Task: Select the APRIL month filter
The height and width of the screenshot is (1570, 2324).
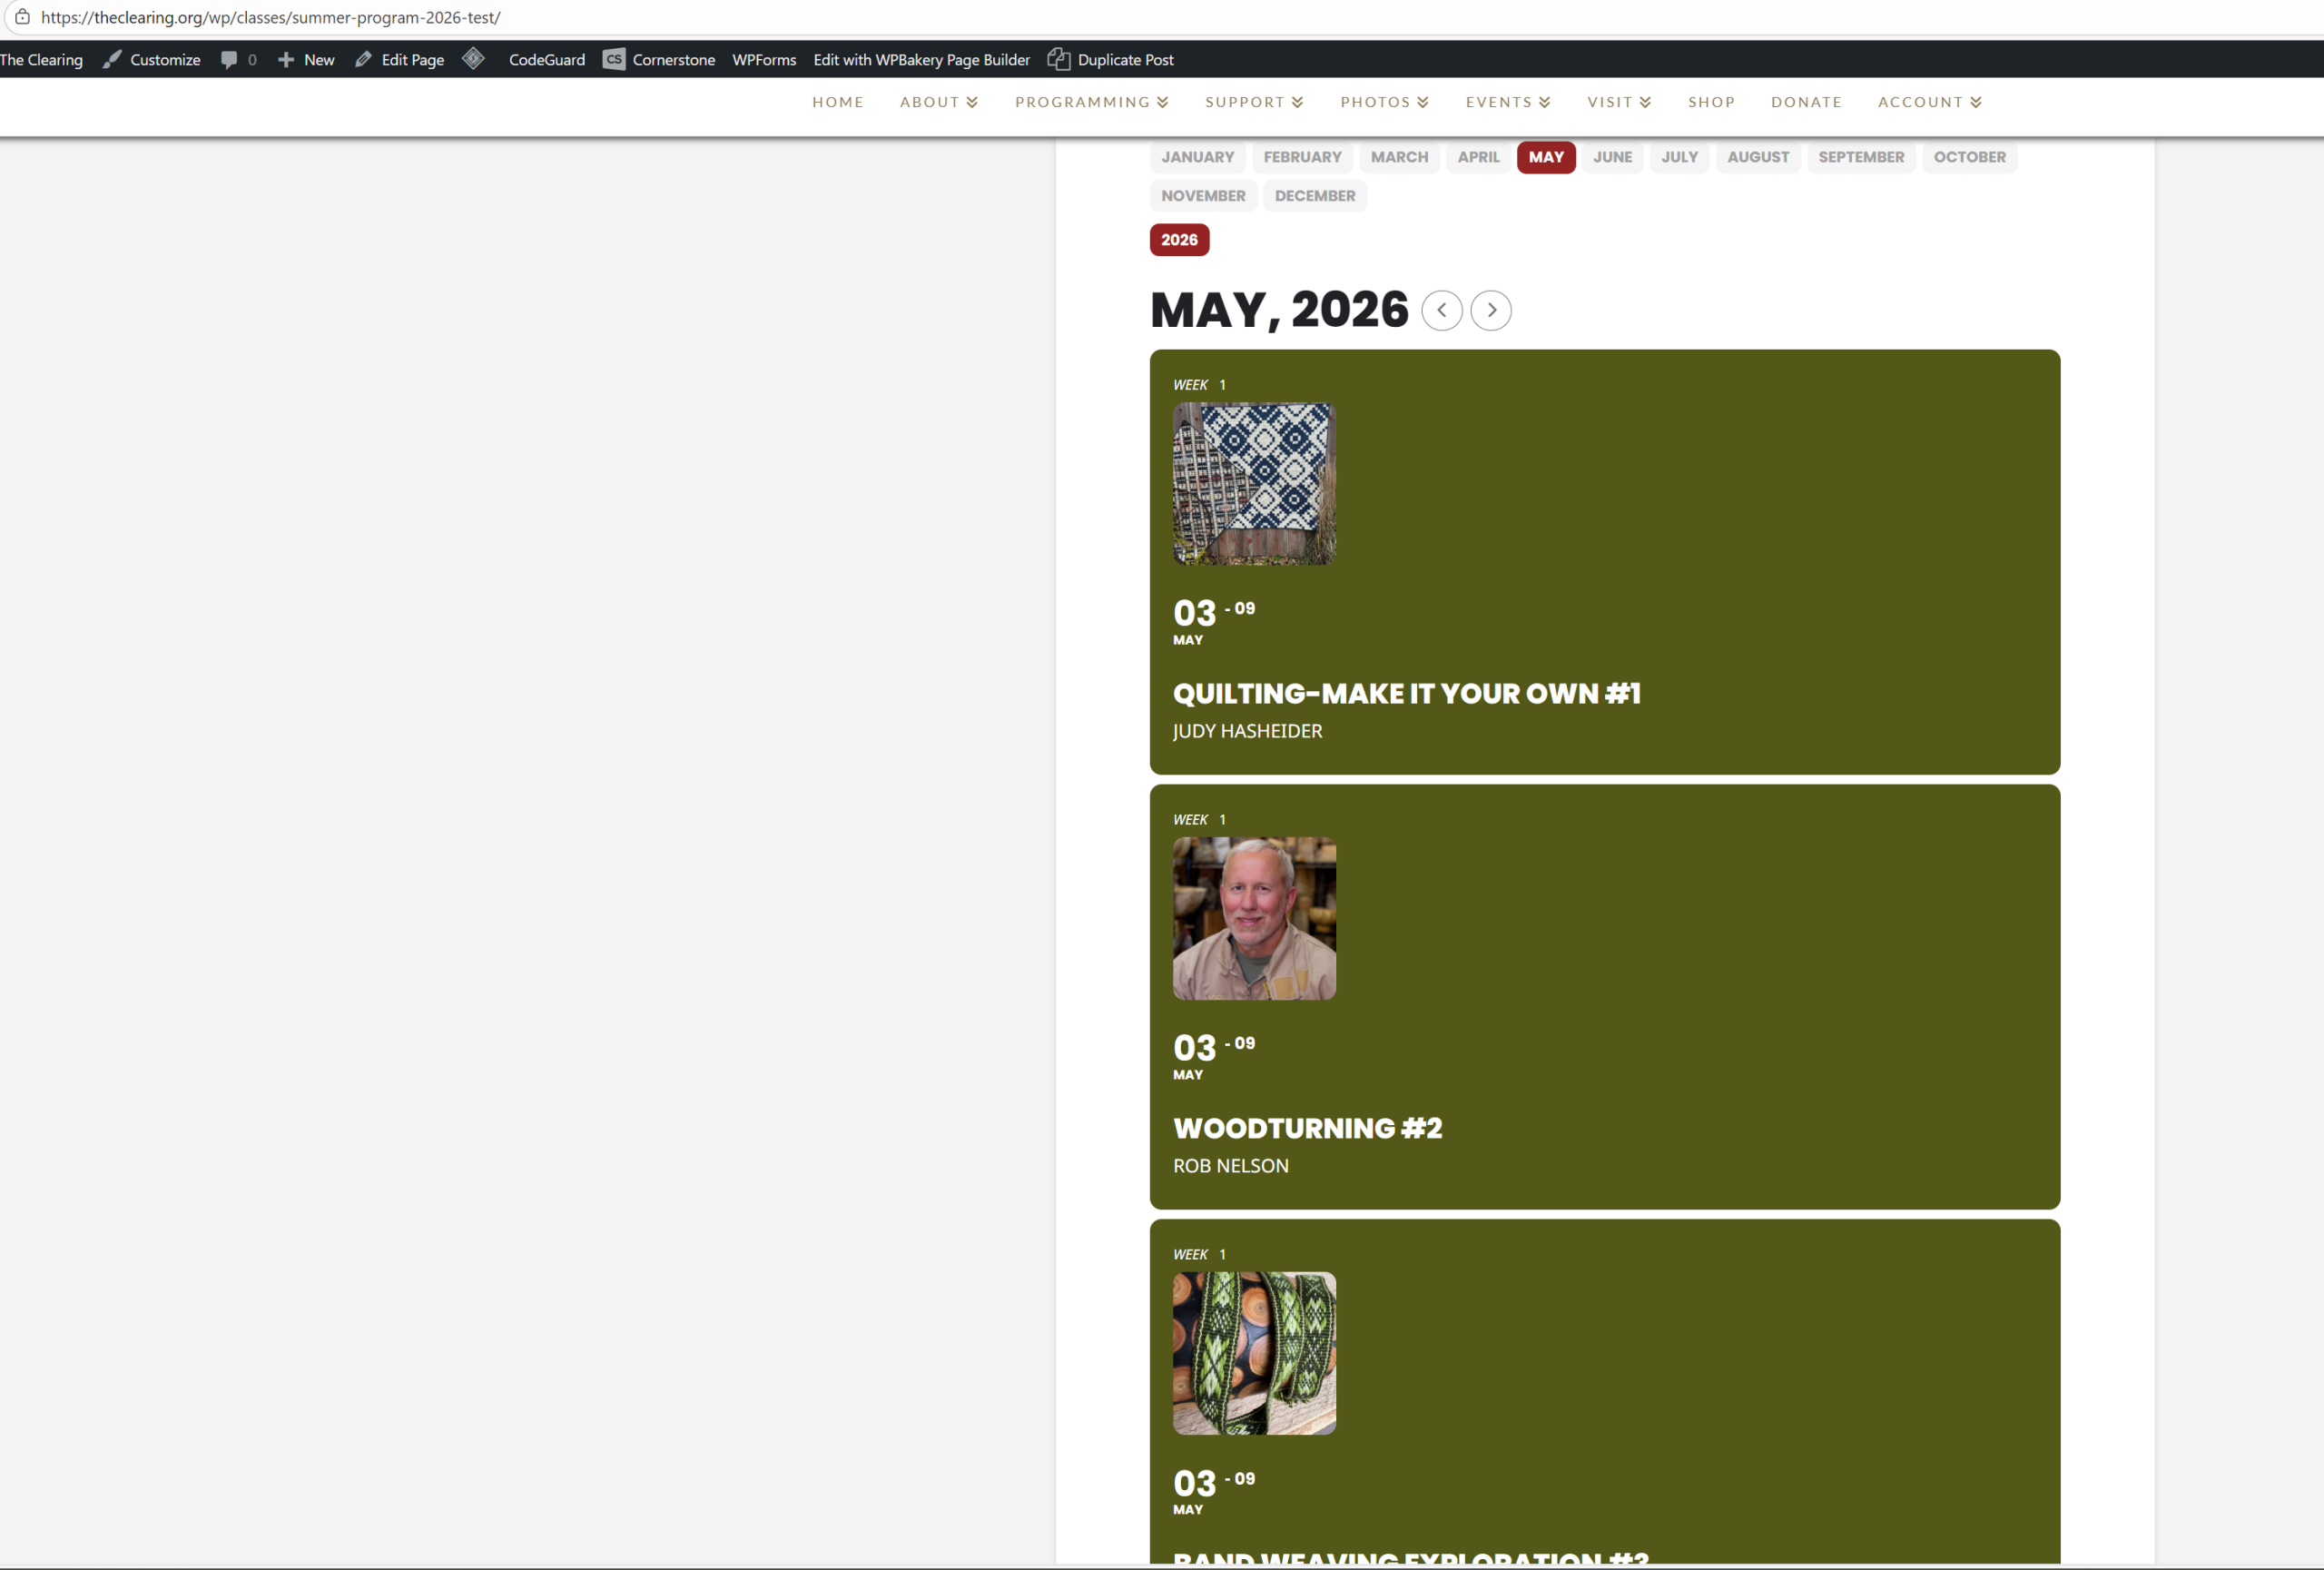Action: pyautogui.click(x=1477, y=157)
